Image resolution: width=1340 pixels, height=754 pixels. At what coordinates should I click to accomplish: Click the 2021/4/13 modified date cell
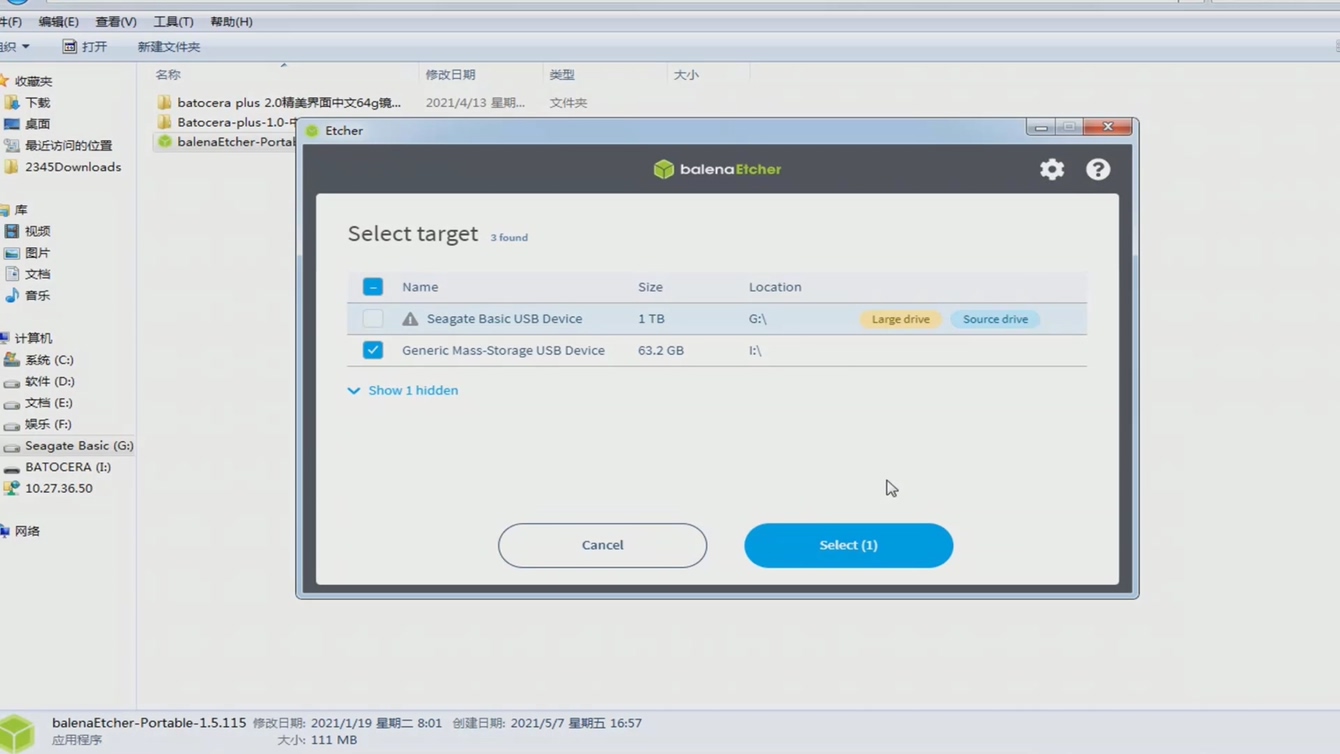click(x=475, y=103)
